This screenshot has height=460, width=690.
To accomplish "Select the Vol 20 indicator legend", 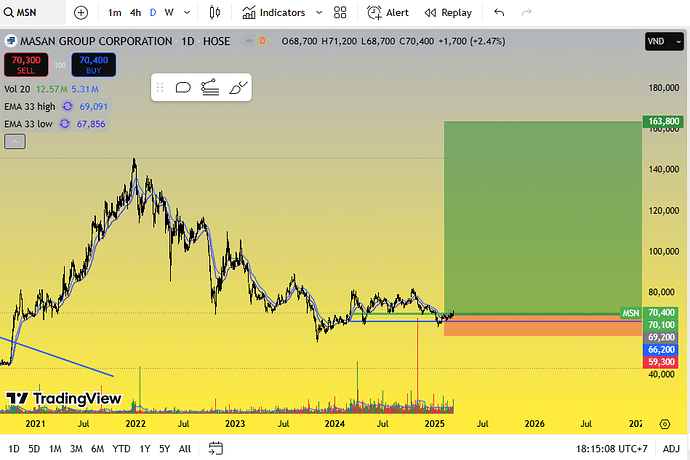I will (x=17, y=89).
